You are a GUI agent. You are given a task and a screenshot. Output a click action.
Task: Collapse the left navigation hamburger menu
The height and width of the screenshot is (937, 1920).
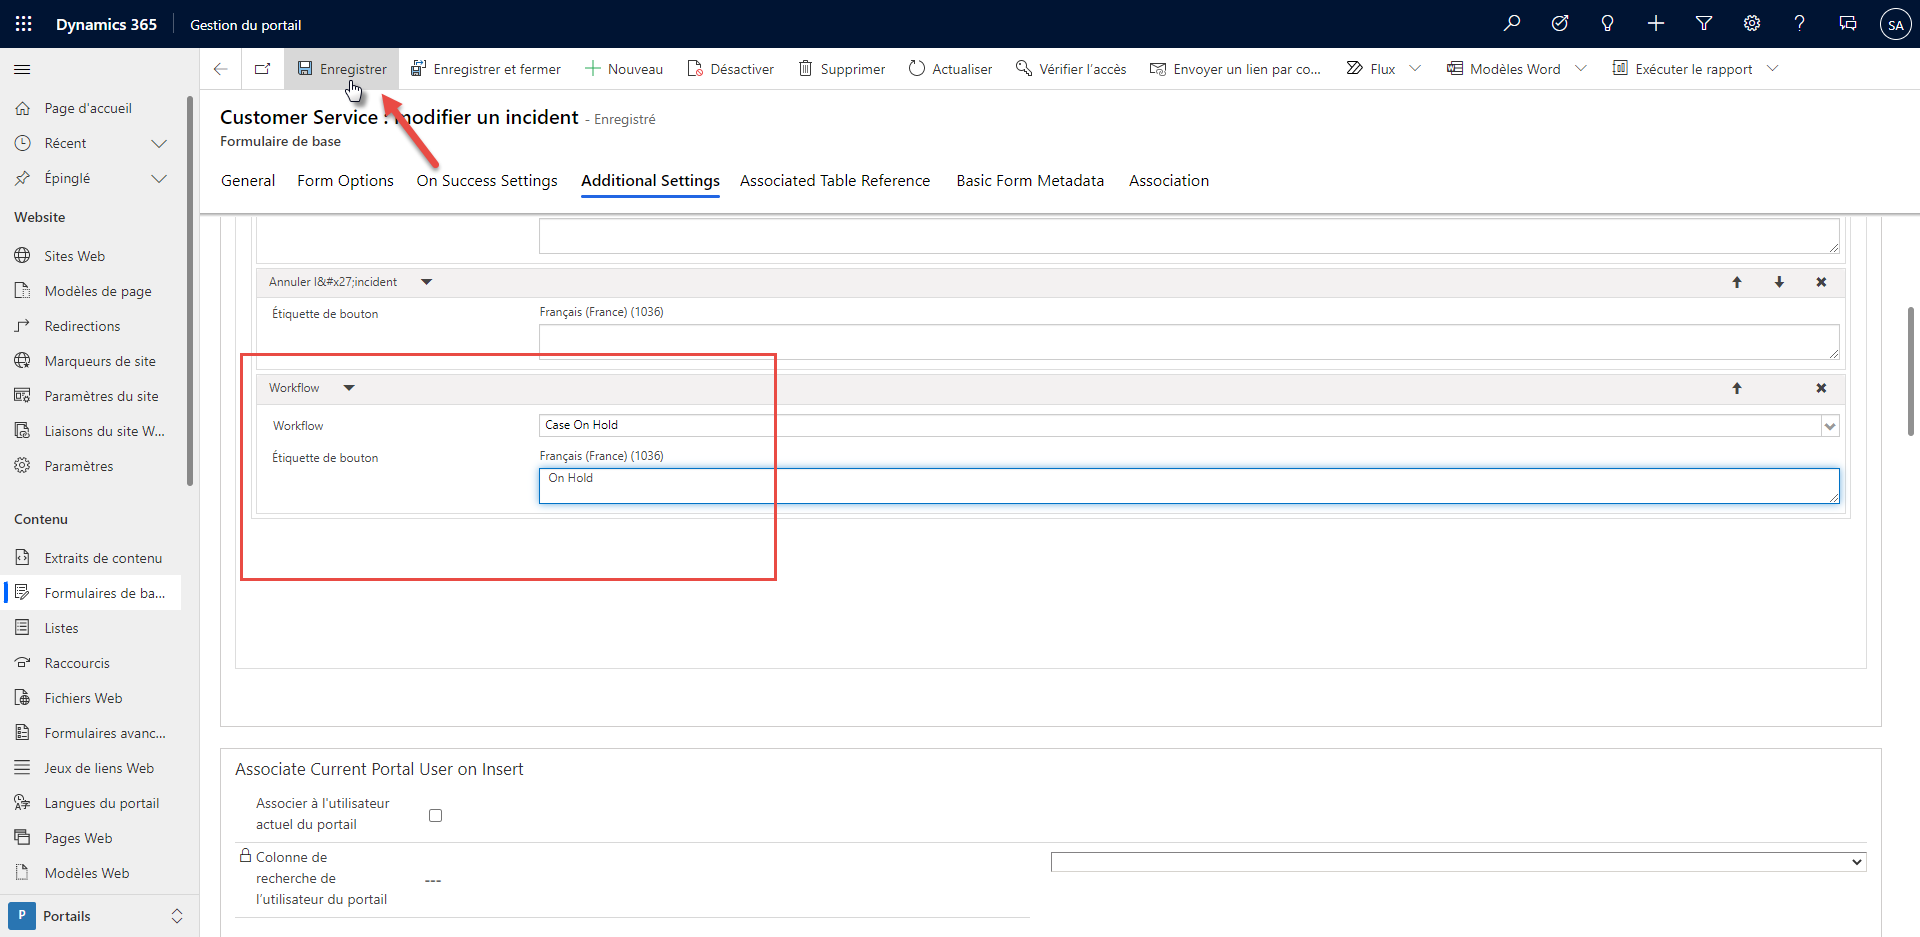(x=22, y=69)
